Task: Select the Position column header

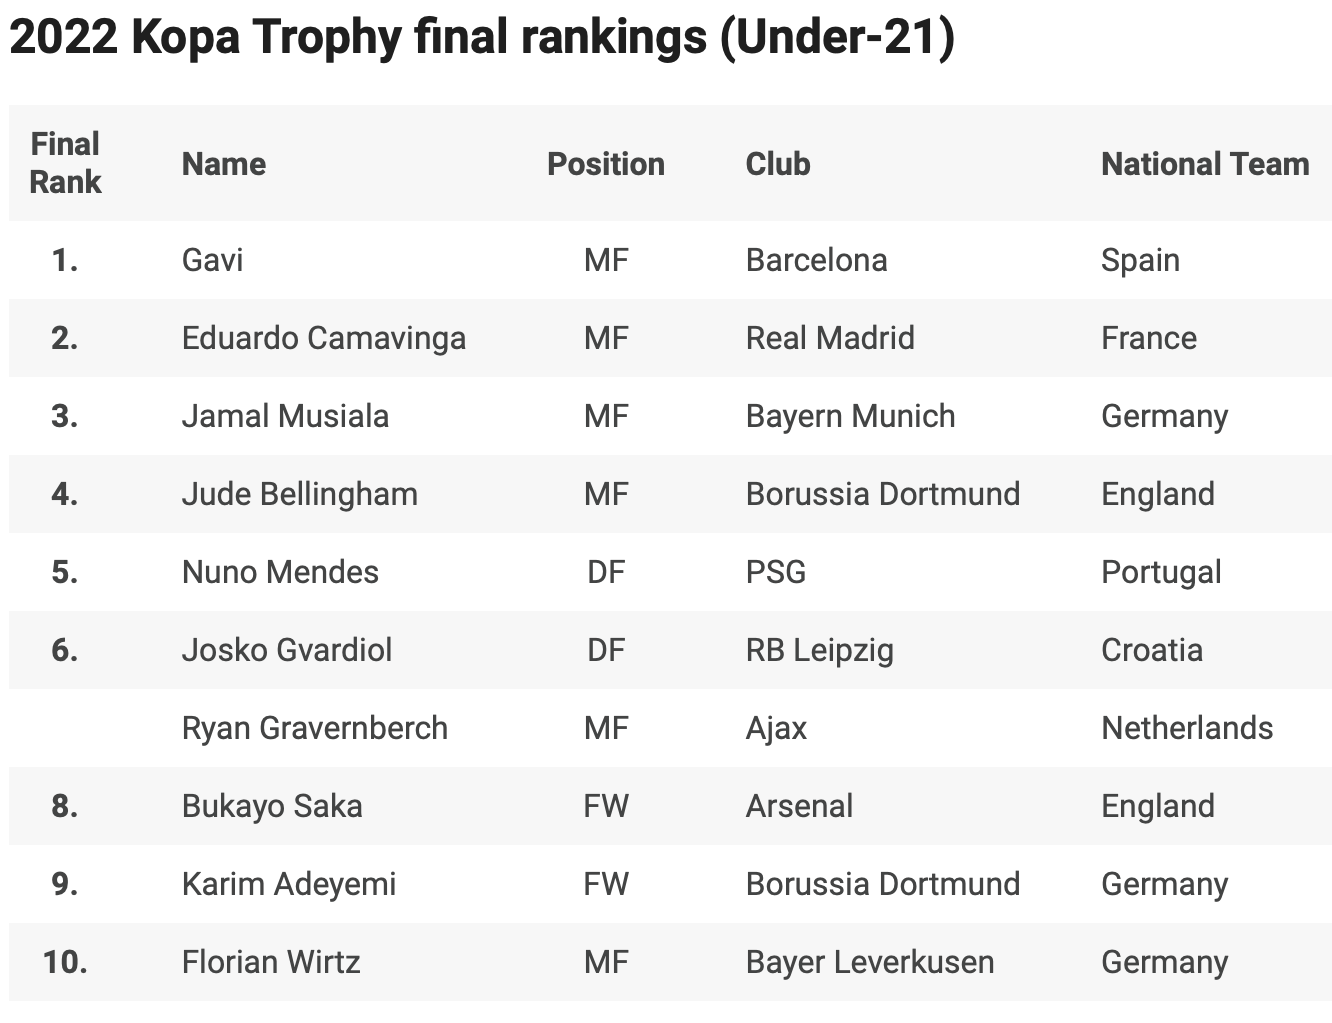Action: tap(605, 164)
